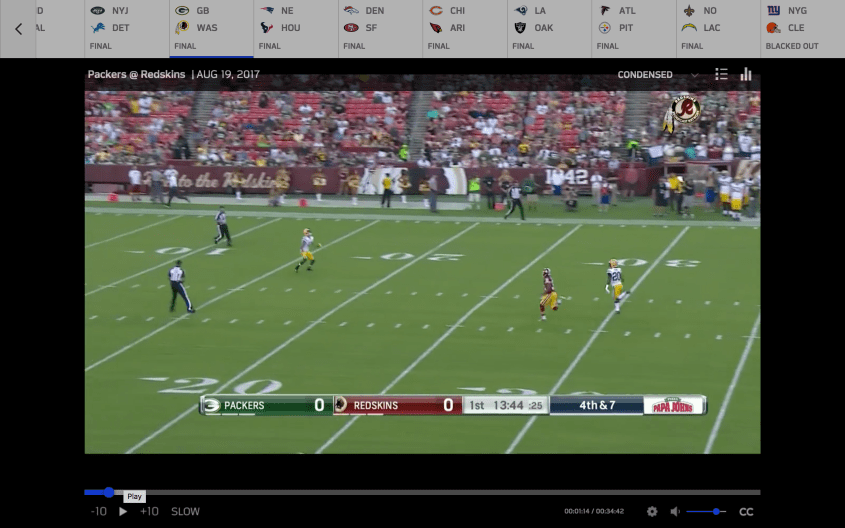845x528 pixels.
Task: Toggle SLOW motion playback
Action: click(x=185, y=511)
